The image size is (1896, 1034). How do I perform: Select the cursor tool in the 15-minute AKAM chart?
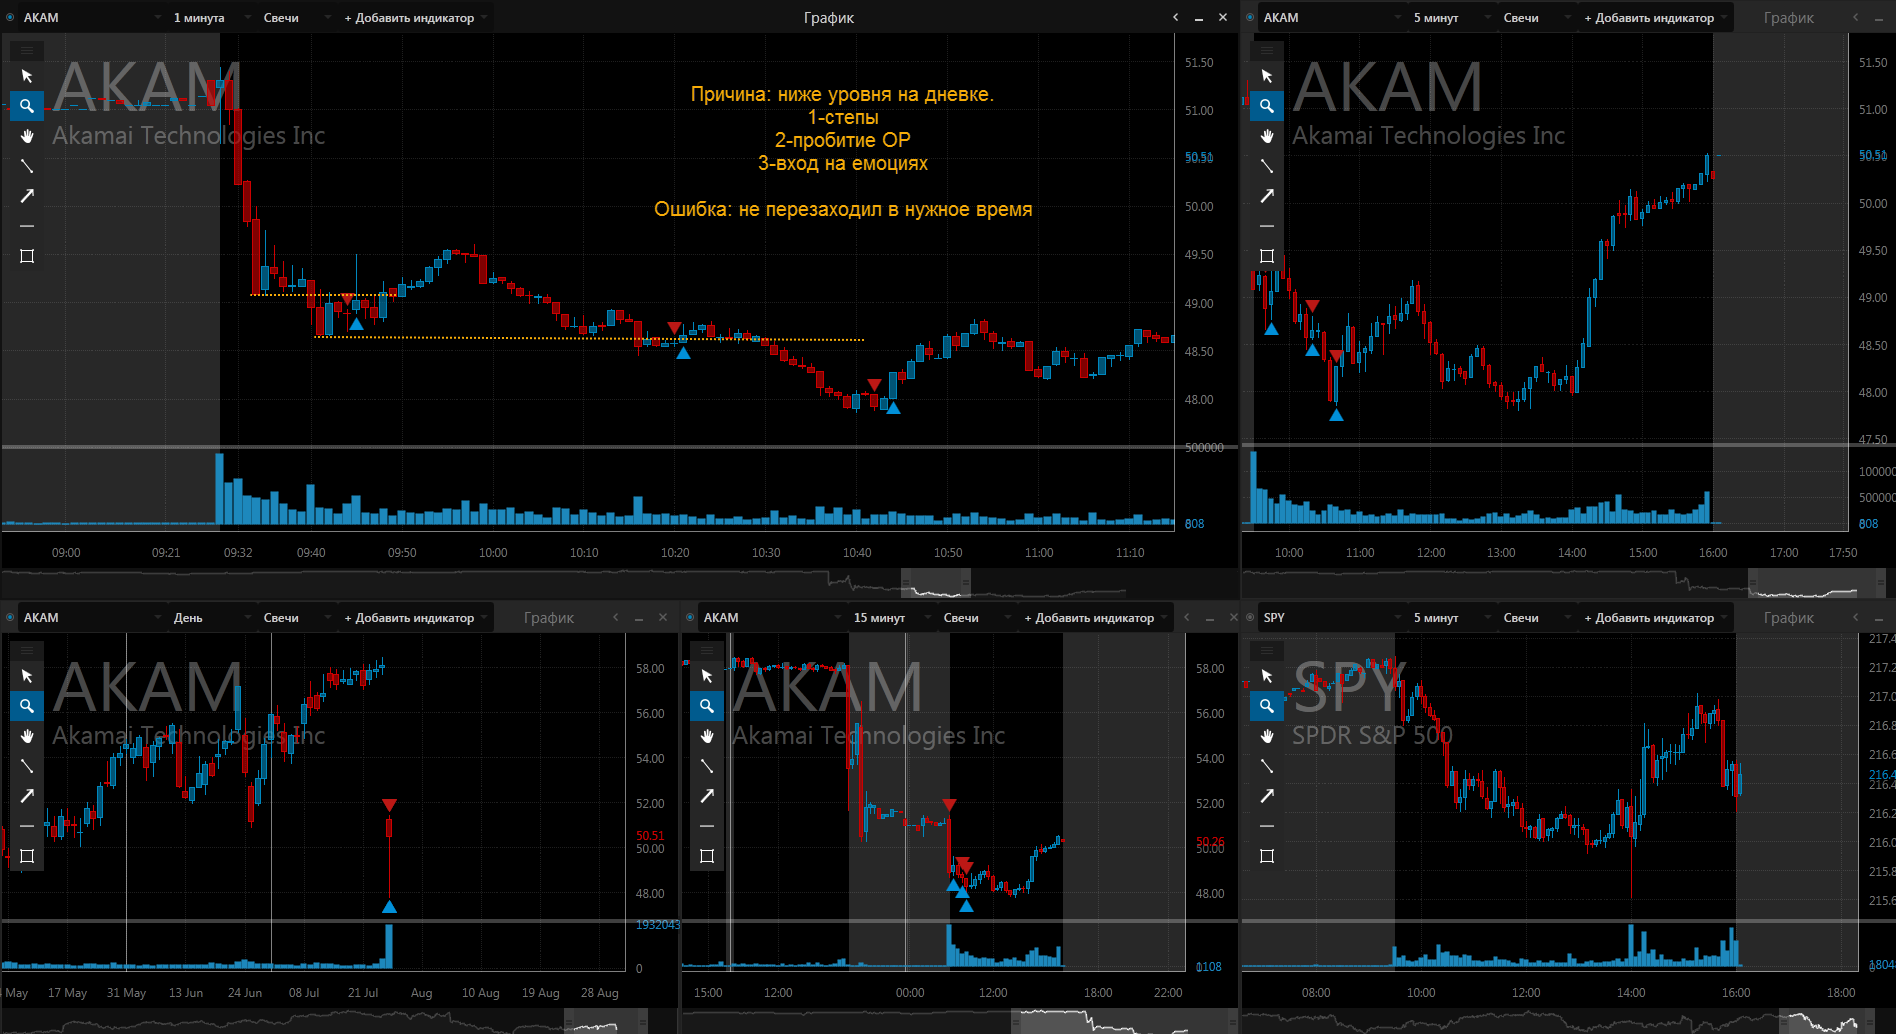(x=707, y=676)
